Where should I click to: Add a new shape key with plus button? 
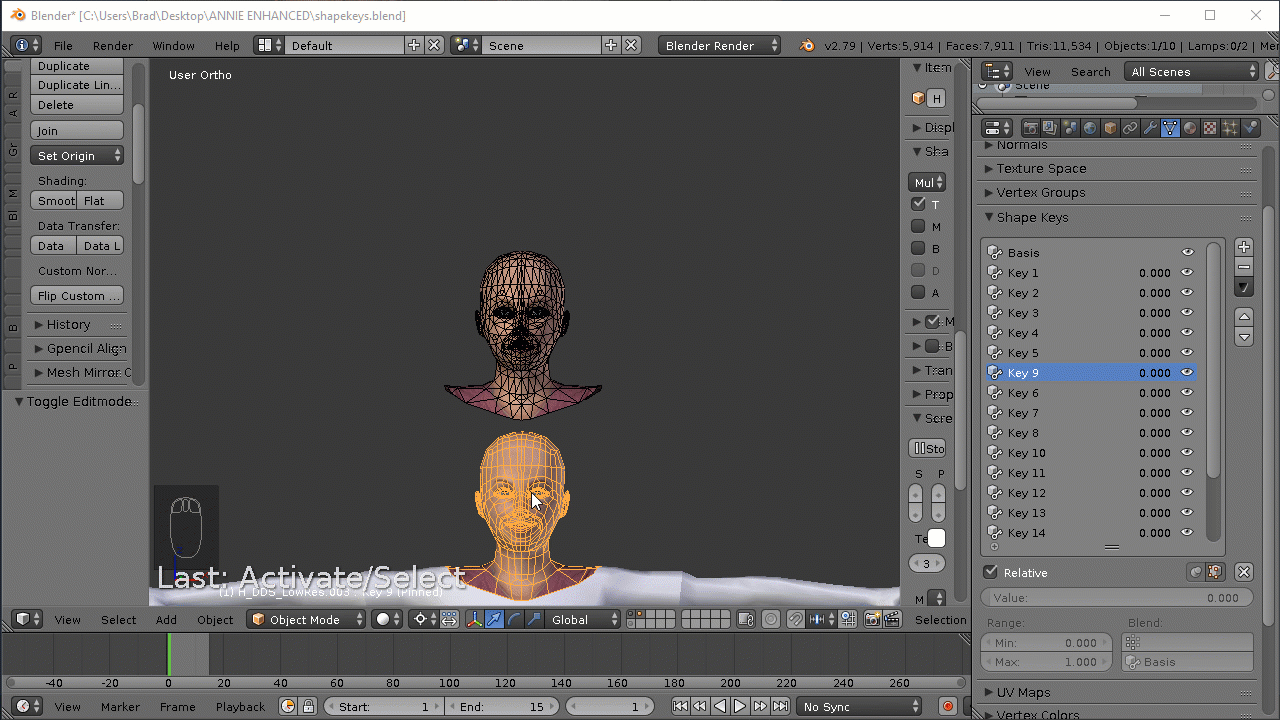point(1244,247)
